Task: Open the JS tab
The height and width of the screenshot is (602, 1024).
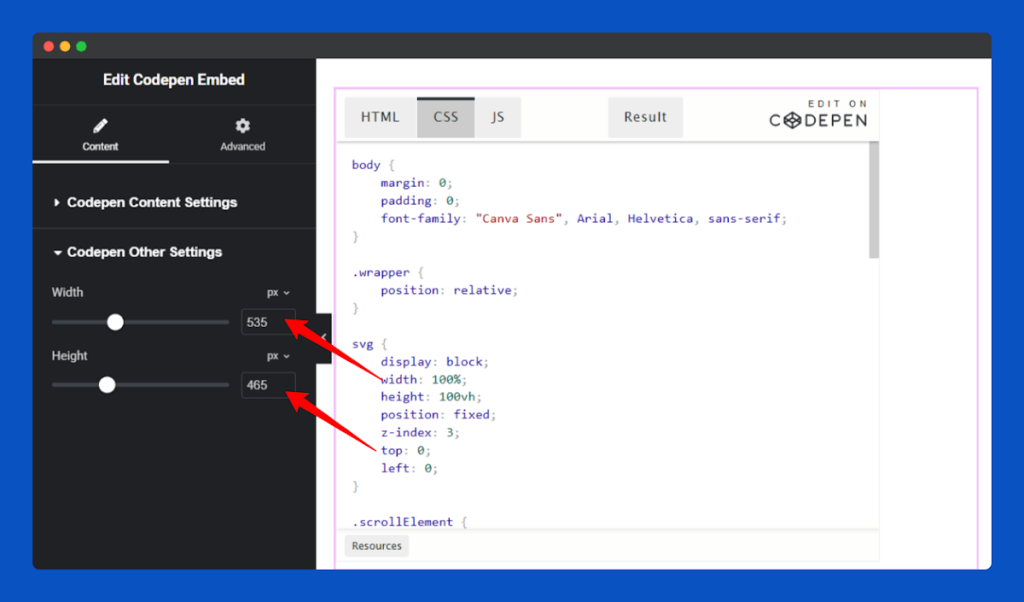Action: coord(498,116)
